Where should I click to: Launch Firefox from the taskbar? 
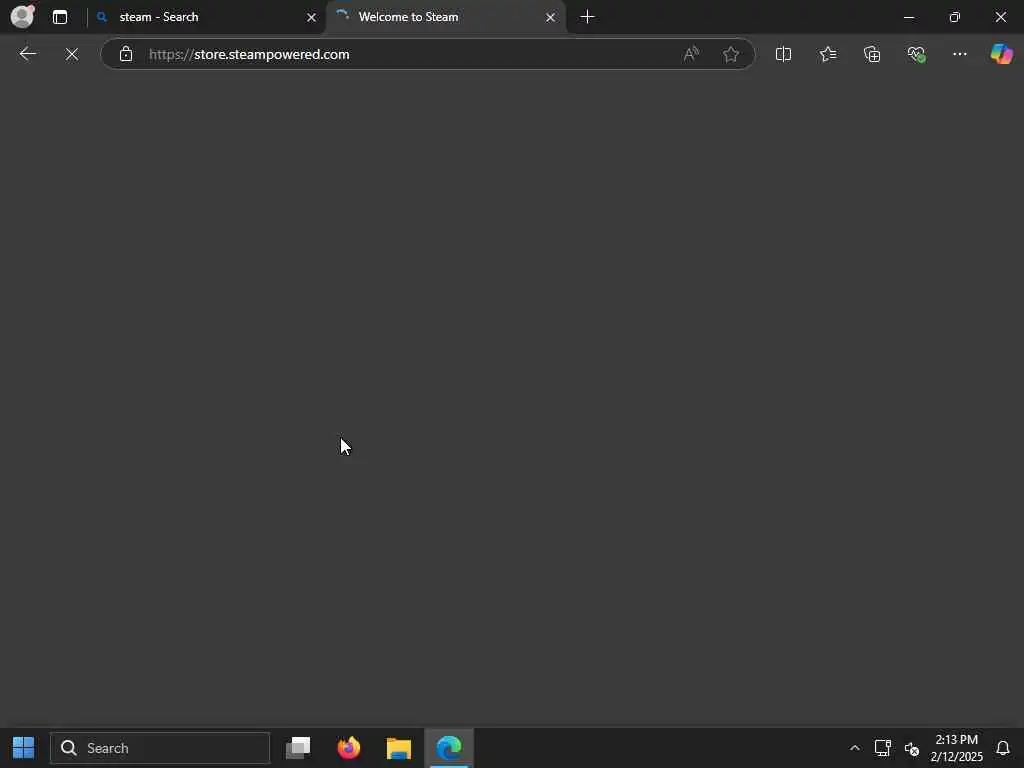pyautogui.click(x=348, y=748)
